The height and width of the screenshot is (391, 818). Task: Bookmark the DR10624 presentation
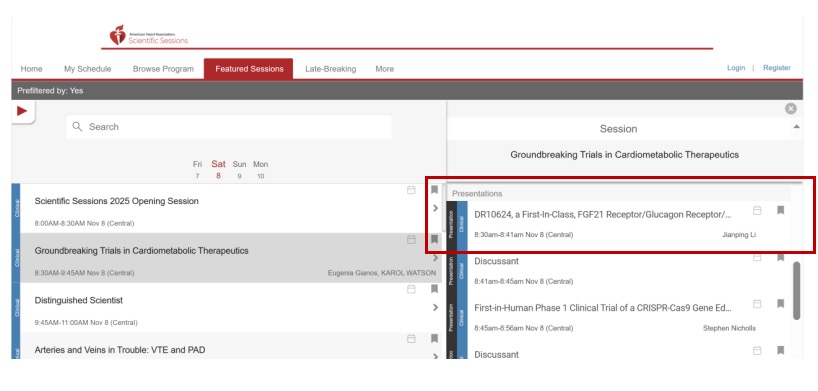coord(780,210)
